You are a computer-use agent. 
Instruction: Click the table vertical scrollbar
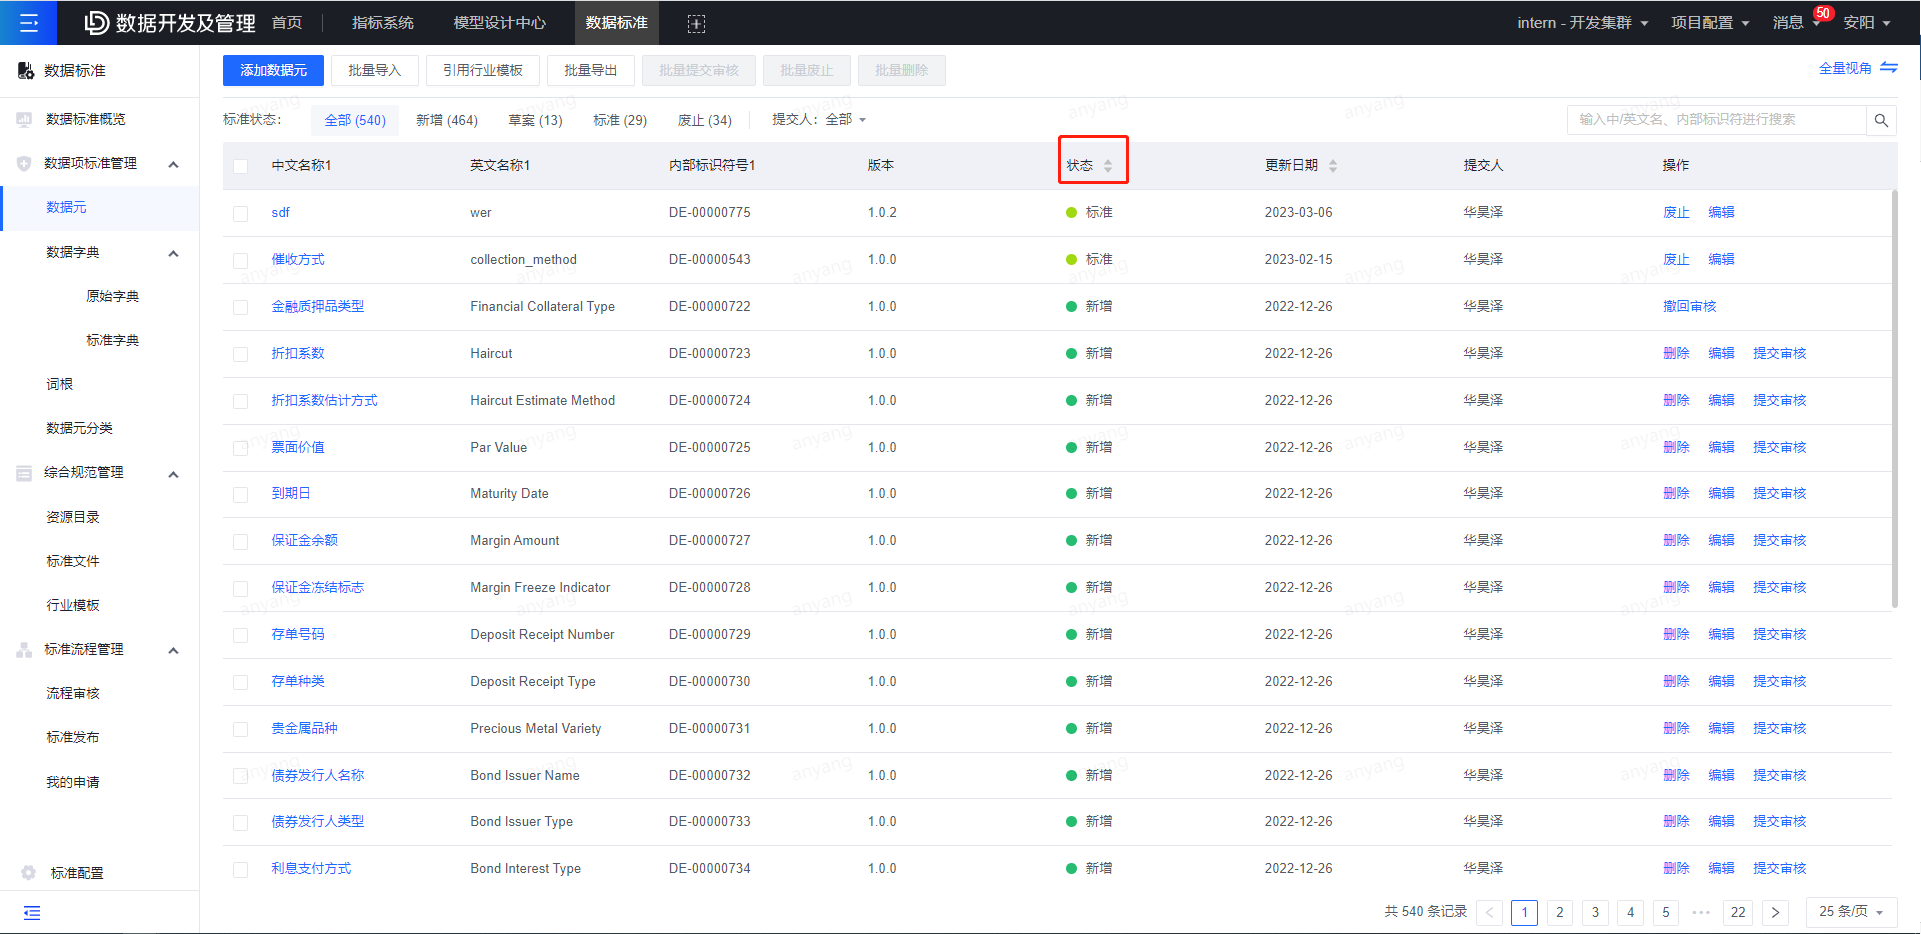pos(1894,398)
